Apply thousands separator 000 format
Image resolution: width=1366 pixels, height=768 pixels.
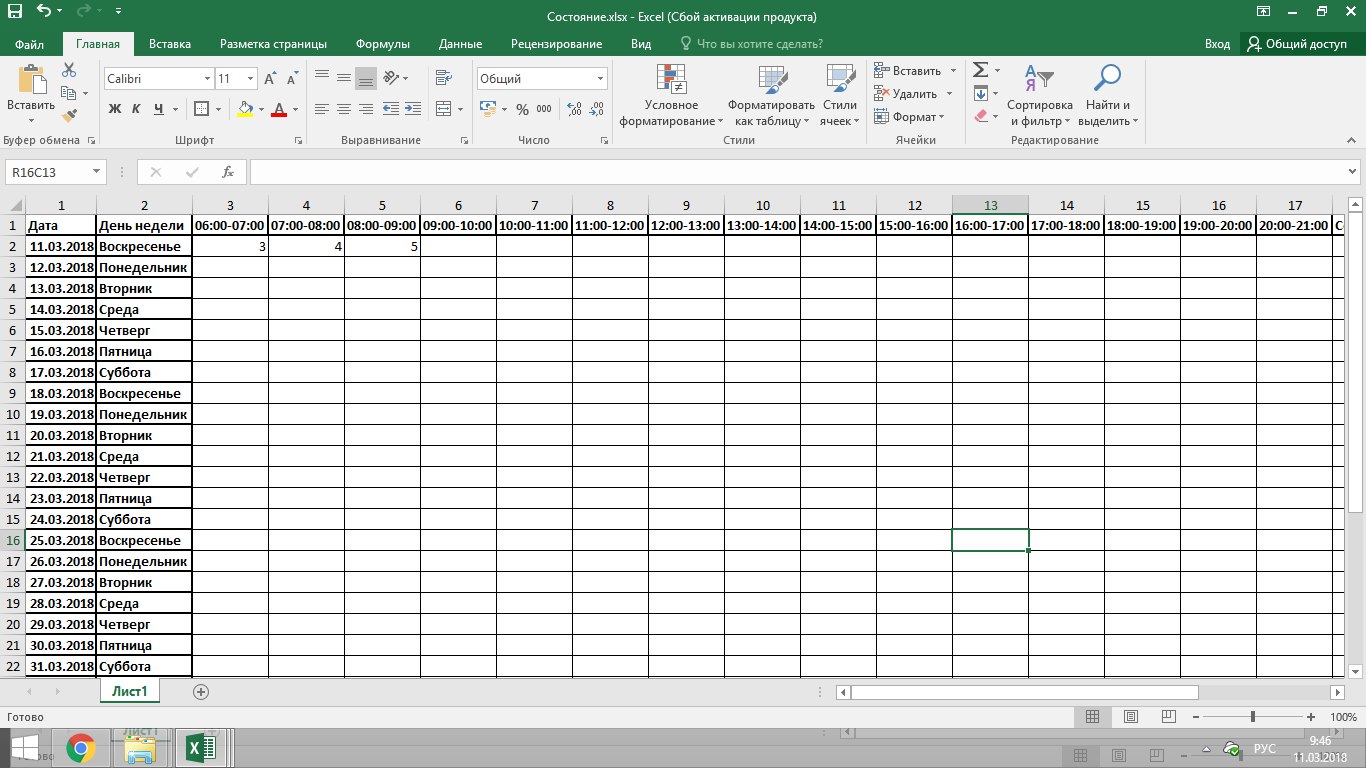(544, 109)
